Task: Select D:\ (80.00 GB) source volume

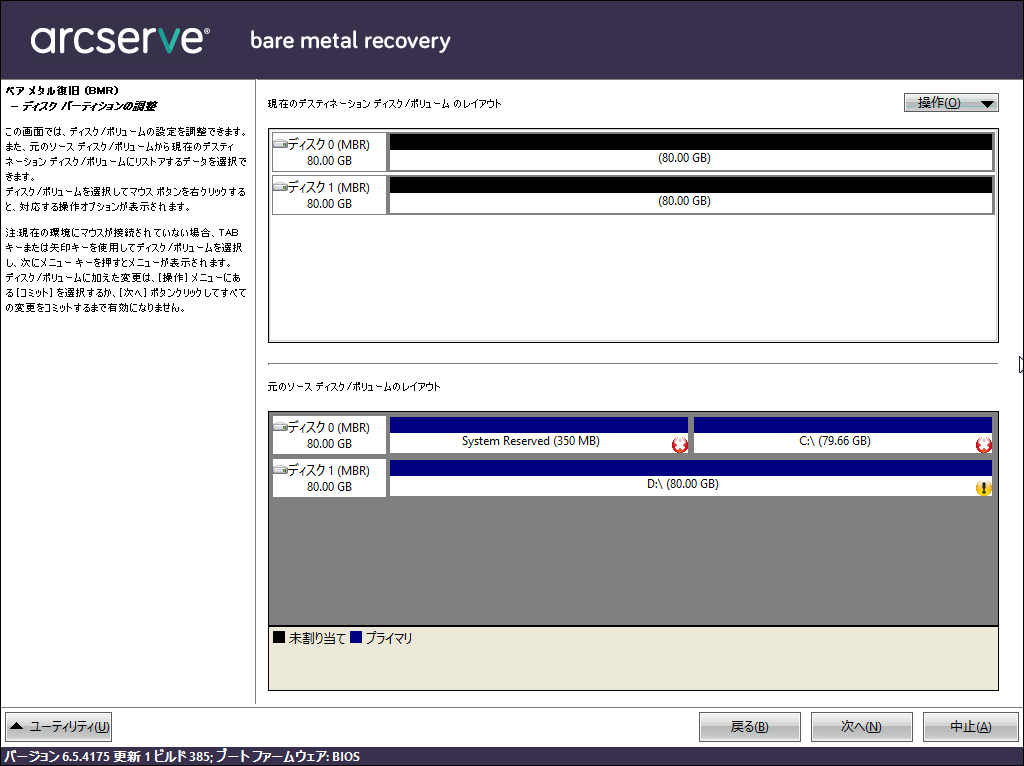Action: [x=691, y=478]
